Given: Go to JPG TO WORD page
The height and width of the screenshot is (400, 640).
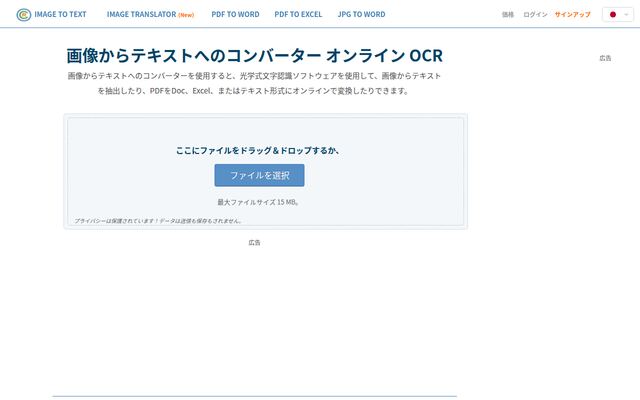Looking at the screenshot, I should pos(361,14).
